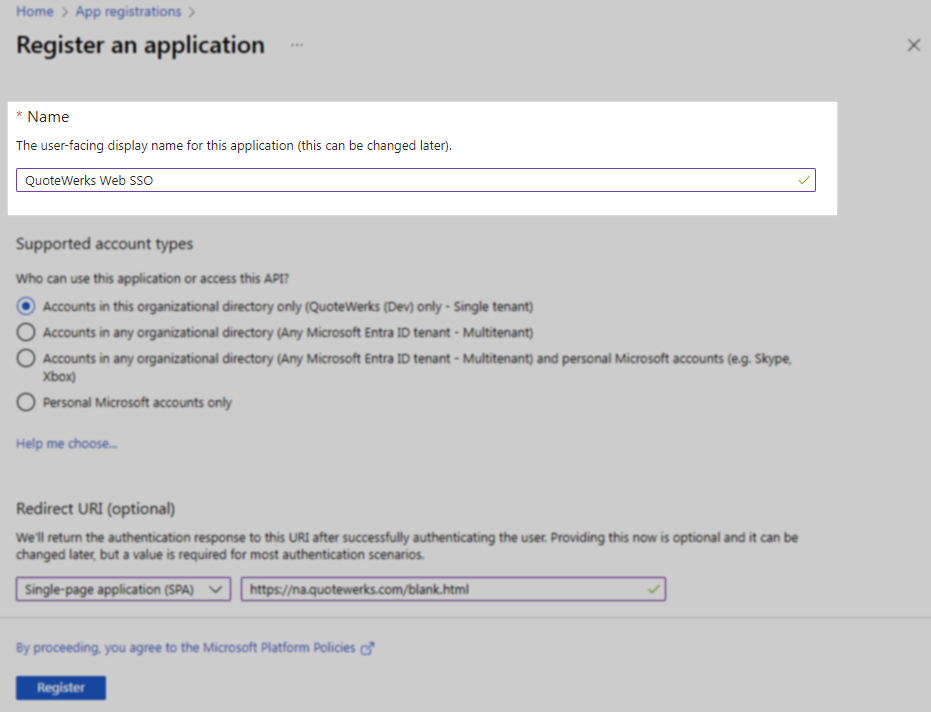Navigate back to App registrations breadcrumb
This screenshot has height=712, width=931.
pos(129,12)
